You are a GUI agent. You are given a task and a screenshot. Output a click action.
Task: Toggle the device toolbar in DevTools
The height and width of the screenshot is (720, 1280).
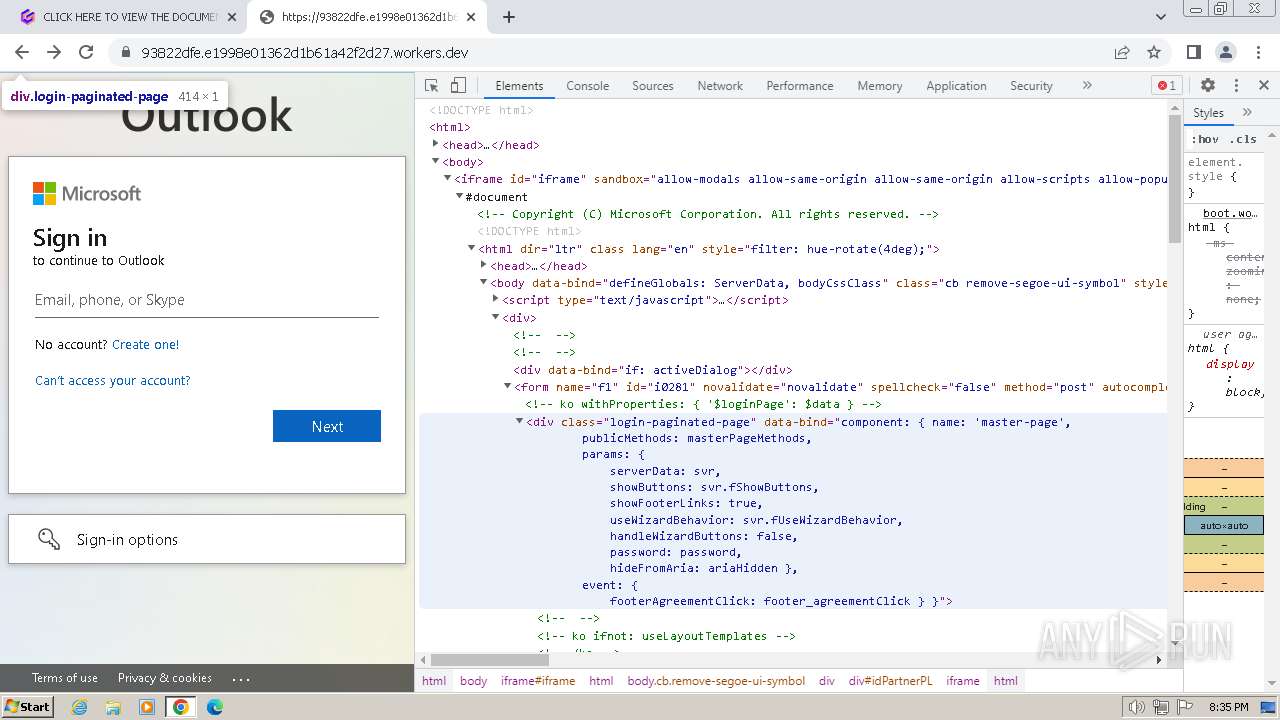click(459, 86)
